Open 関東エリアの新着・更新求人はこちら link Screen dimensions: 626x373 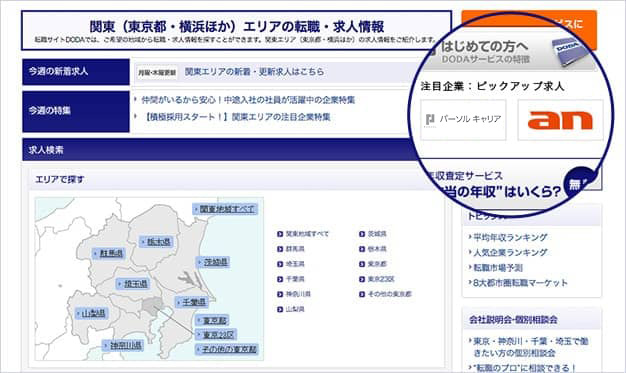254,72
